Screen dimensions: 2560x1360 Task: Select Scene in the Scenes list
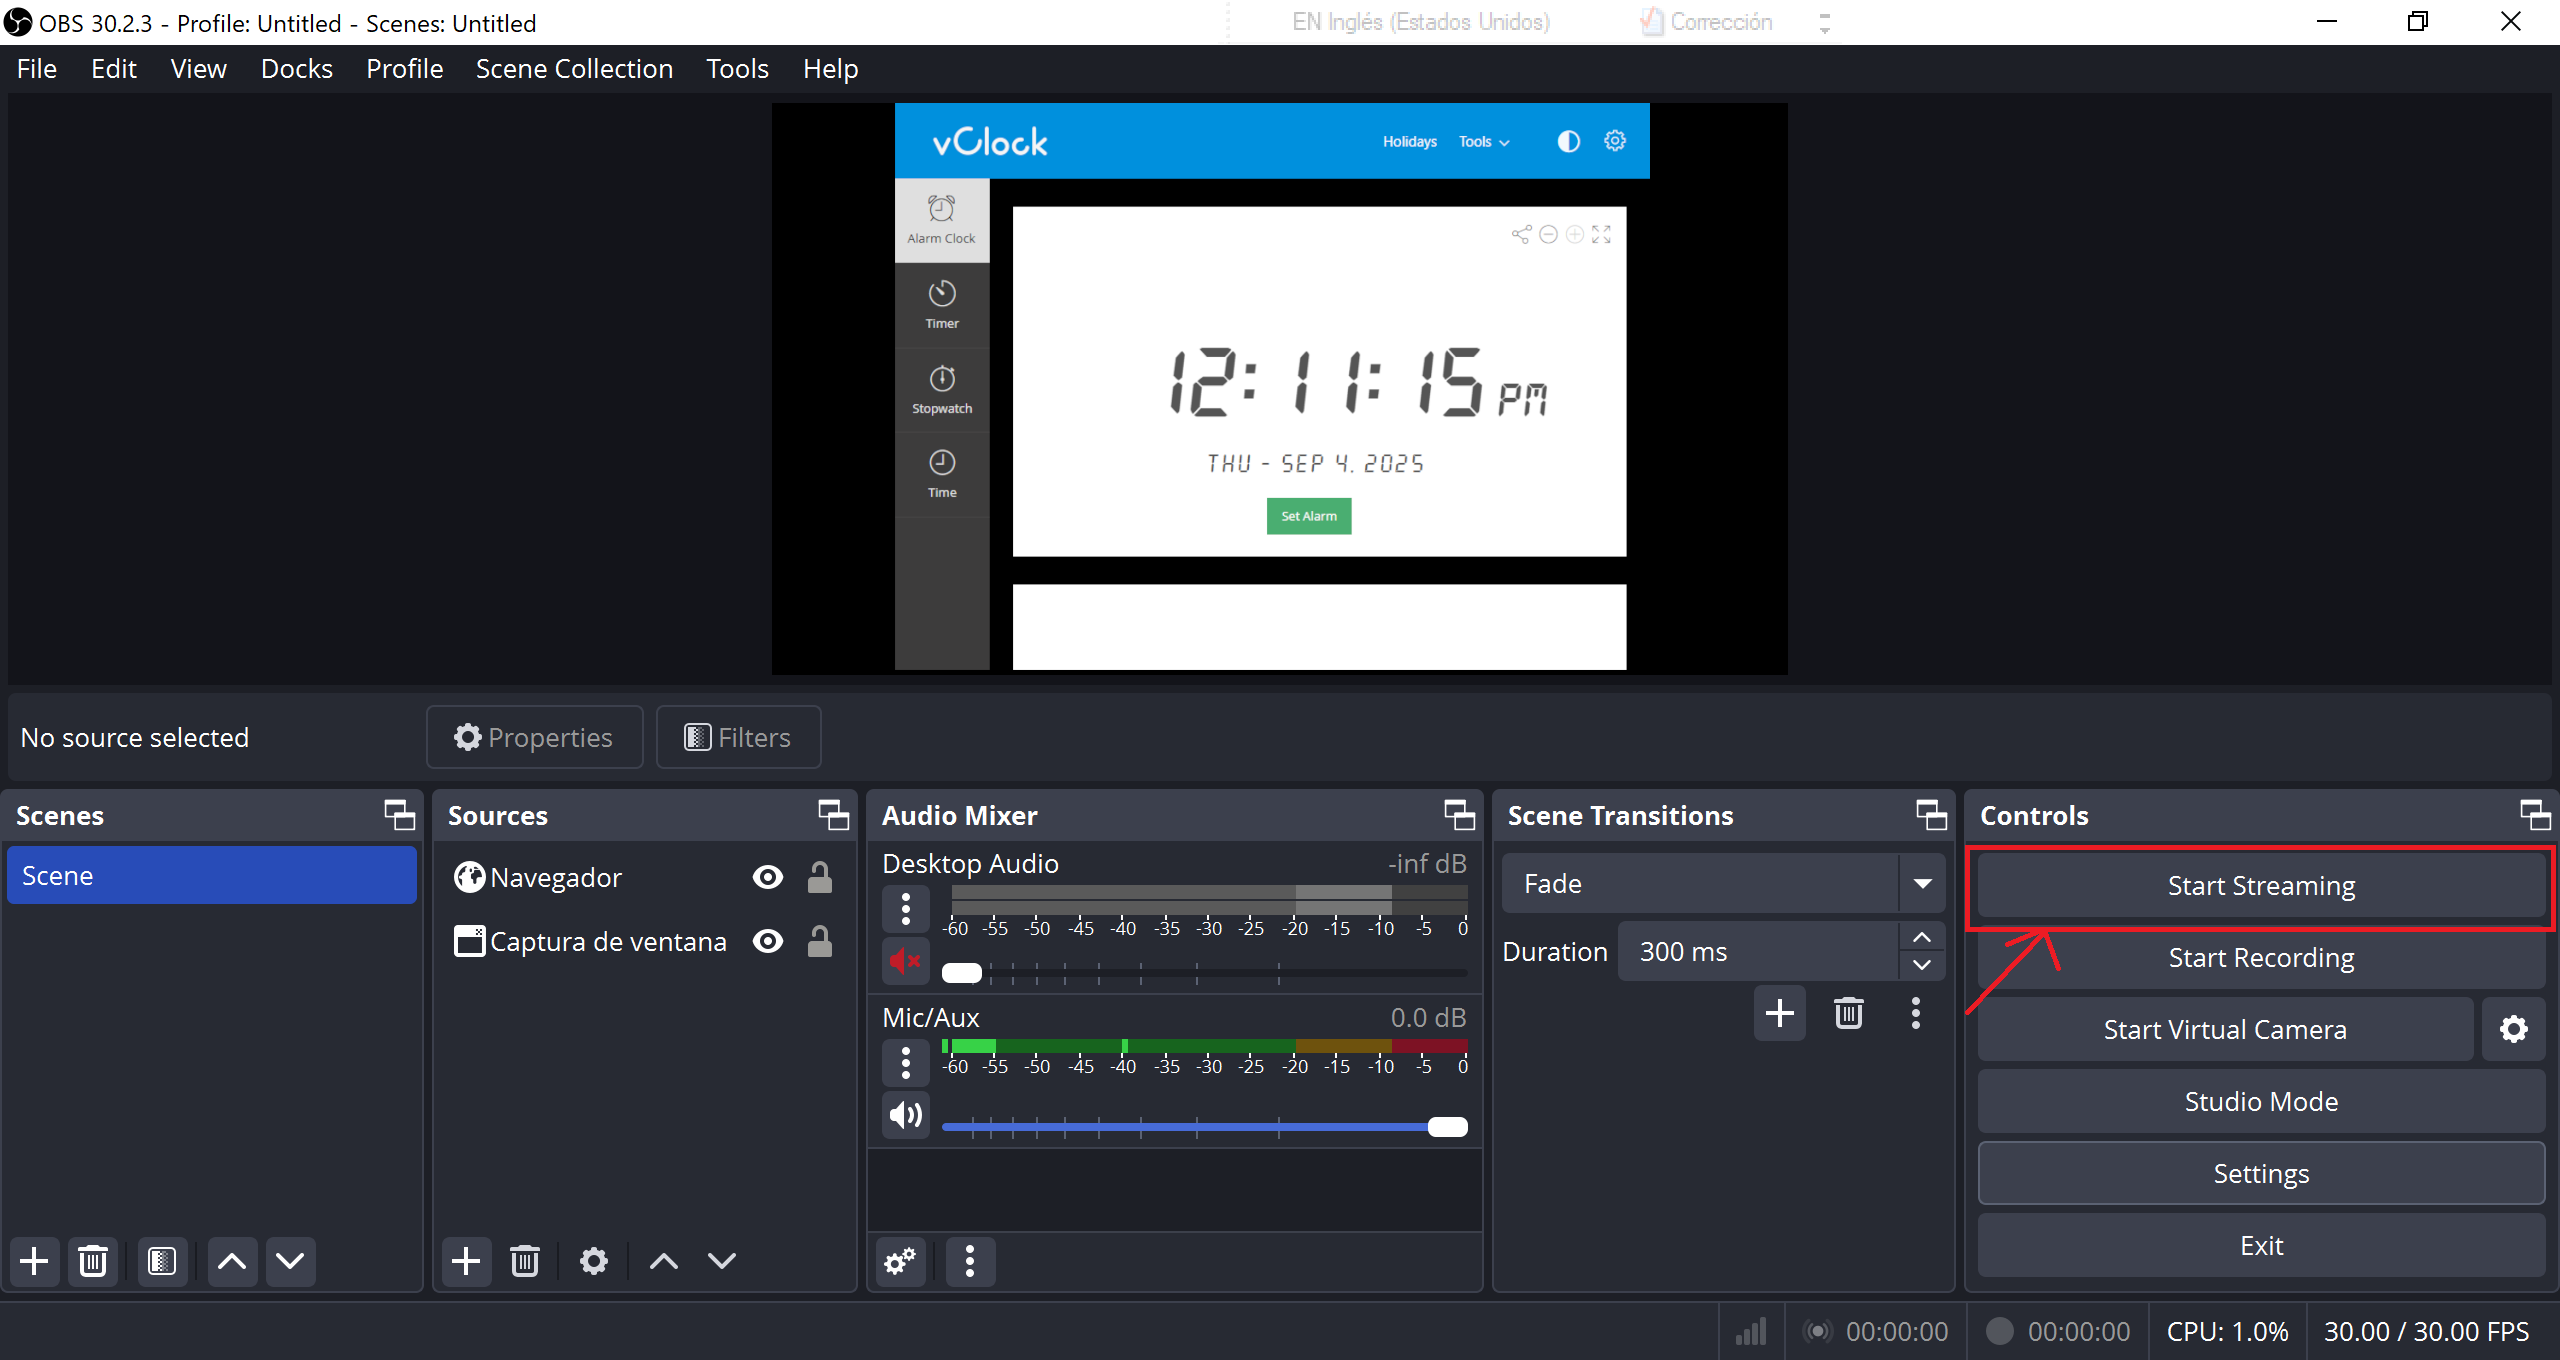click(212, 875)
